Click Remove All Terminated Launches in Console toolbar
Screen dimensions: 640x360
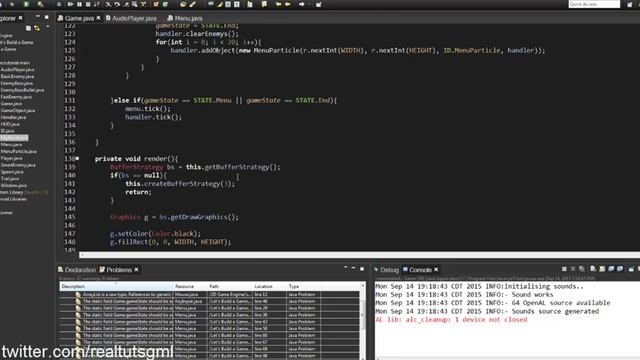[x=582, y=269]
